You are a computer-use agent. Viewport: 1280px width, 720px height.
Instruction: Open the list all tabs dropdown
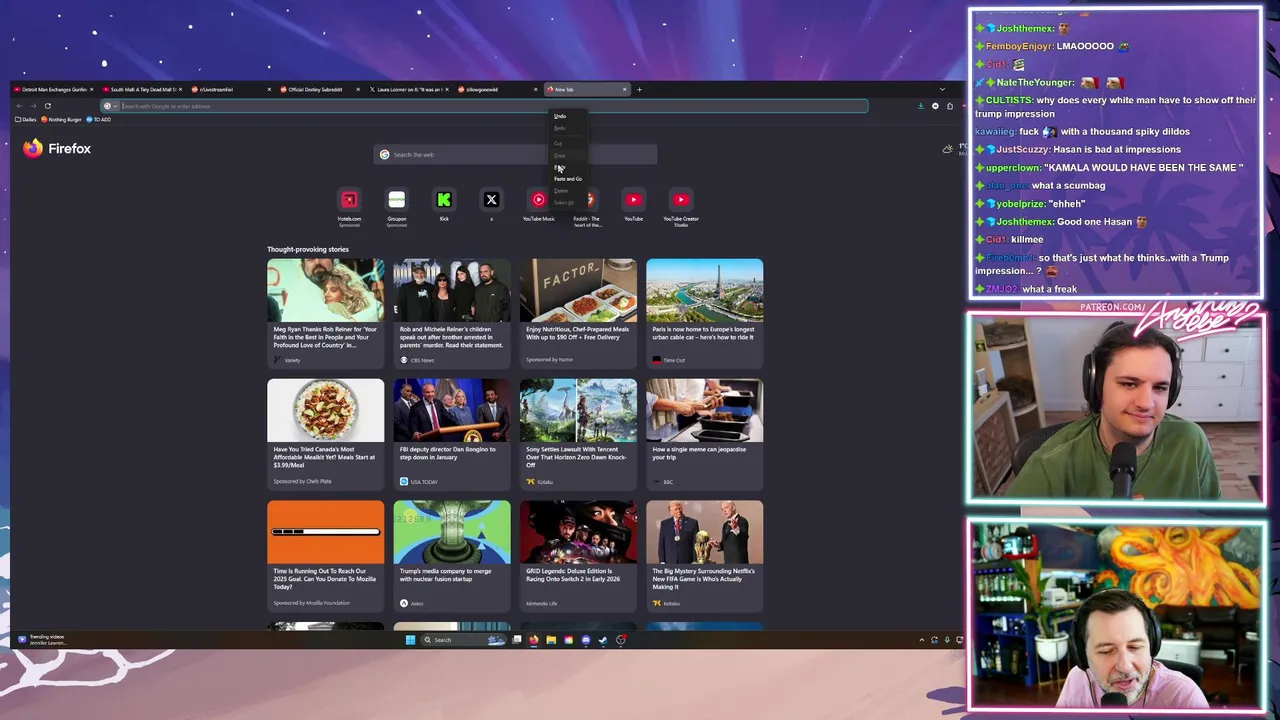[x=942, y=89]
